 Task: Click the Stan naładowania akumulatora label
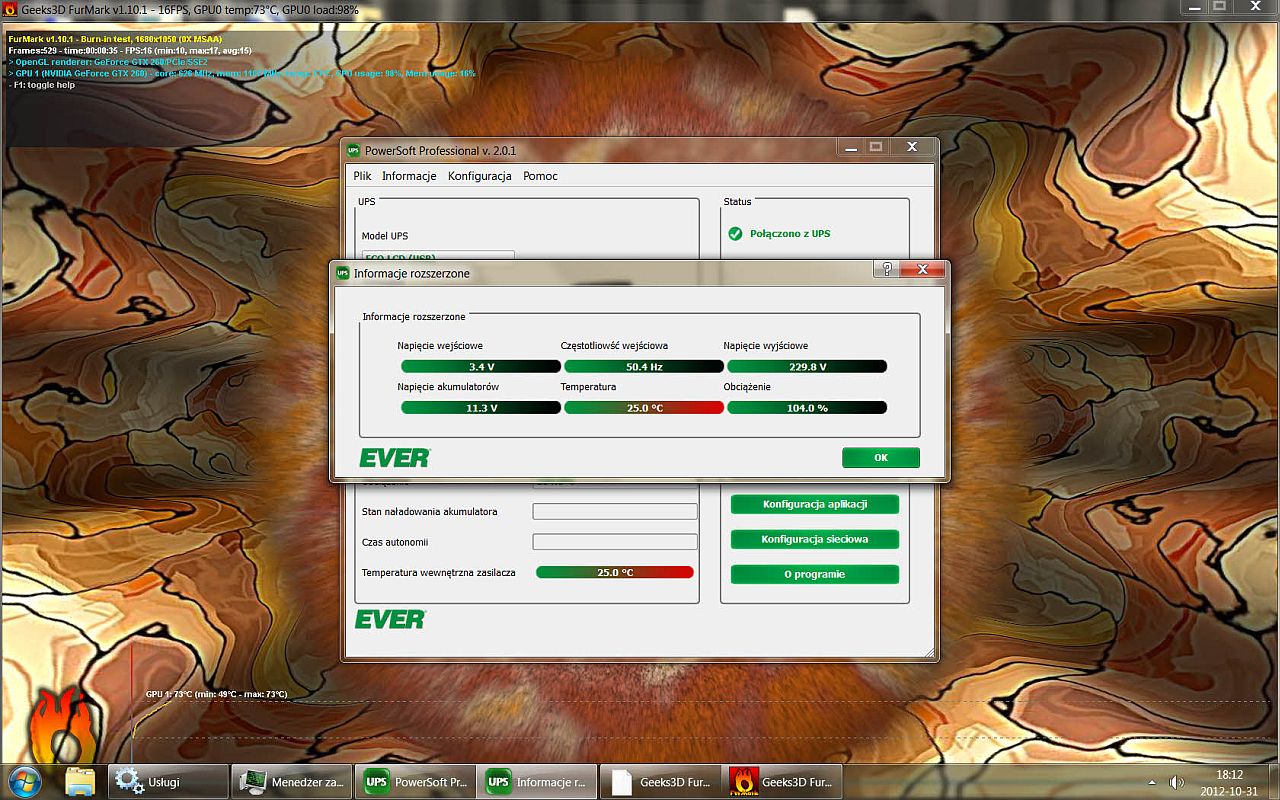(430, 512)
